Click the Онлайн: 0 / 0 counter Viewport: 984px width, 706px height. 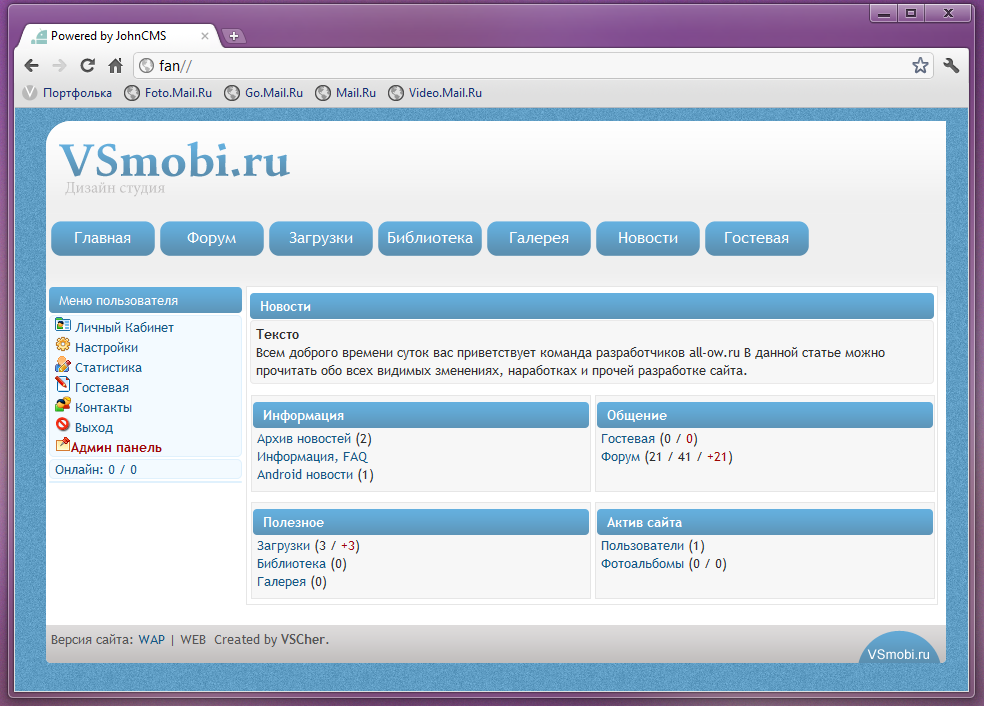click(96, 469)
